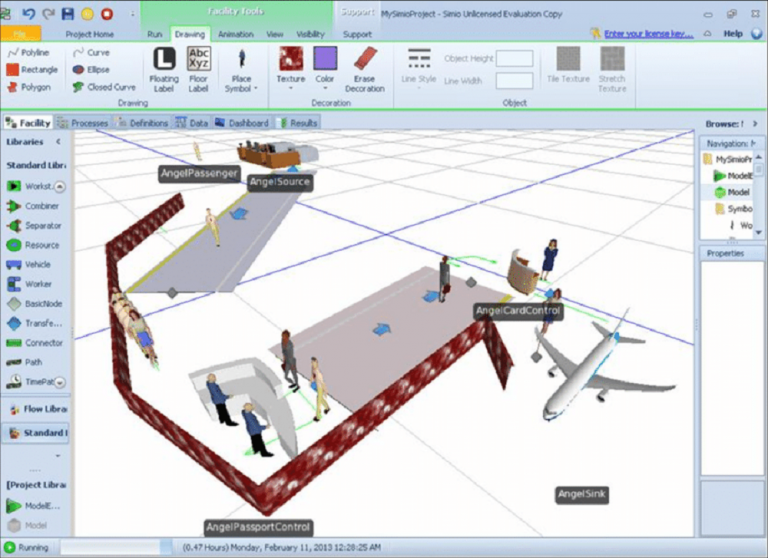Select the Vehicle object in Standard Library
This screenshot has height=558, width=768.
(34, 264)
